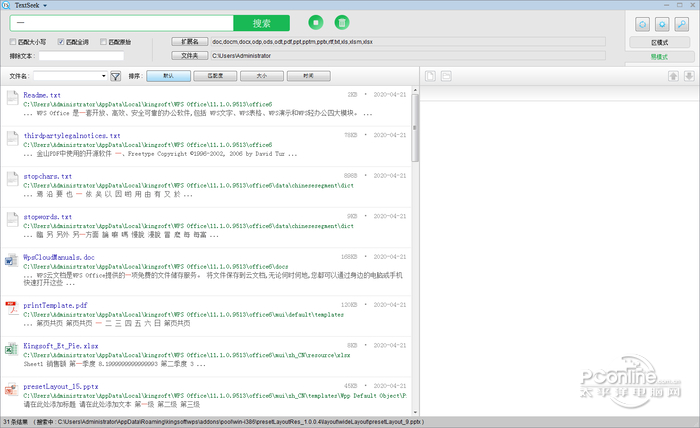Click the green folder path under Readme.txt

tap(147, 104)
